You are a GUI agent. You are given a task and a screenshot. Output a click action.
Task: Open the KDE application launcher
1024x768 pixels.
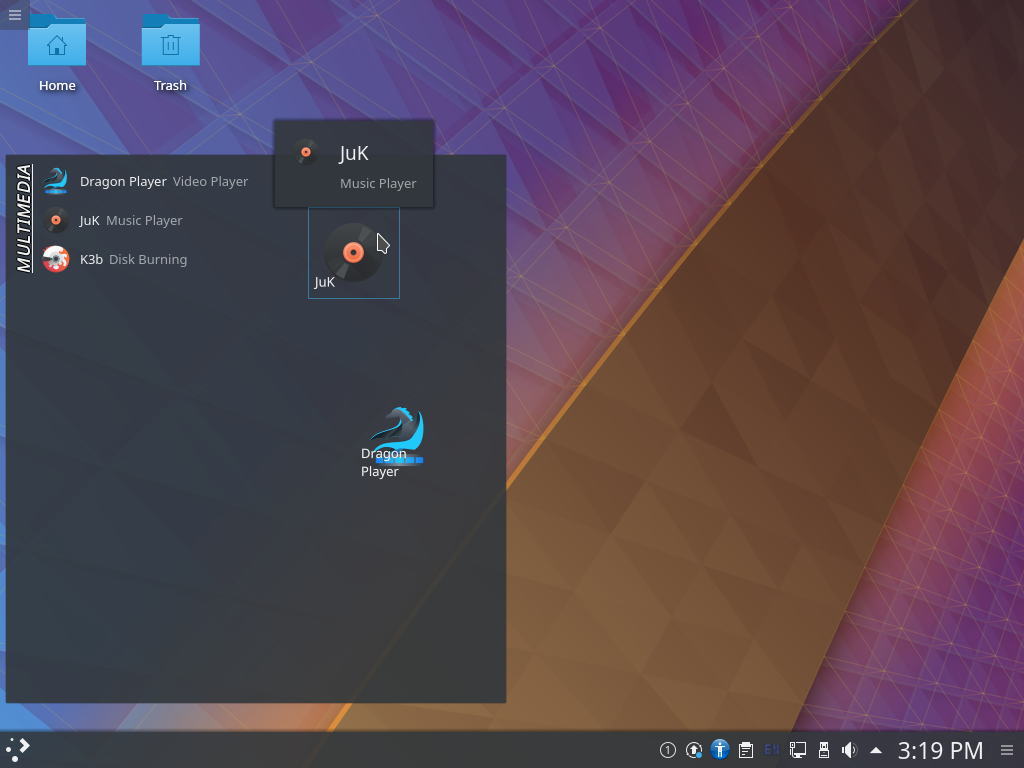[x=18, y=750]
